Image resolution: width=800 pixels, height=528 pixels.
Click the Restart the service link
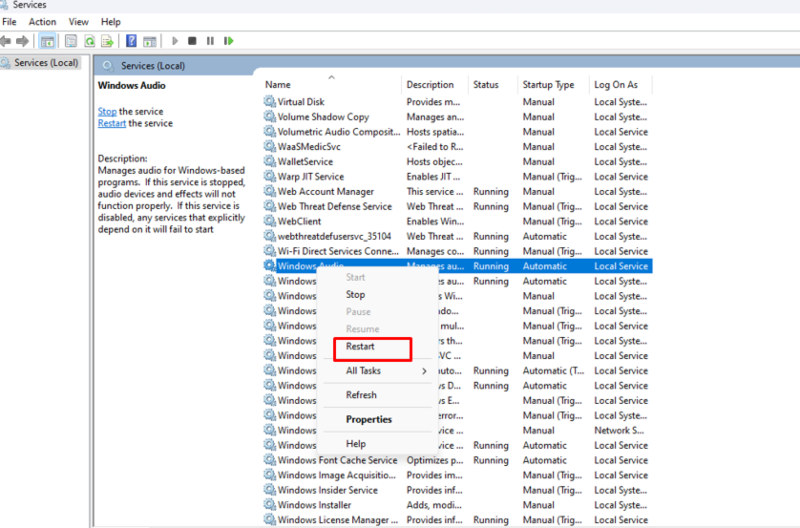[112, 123]
